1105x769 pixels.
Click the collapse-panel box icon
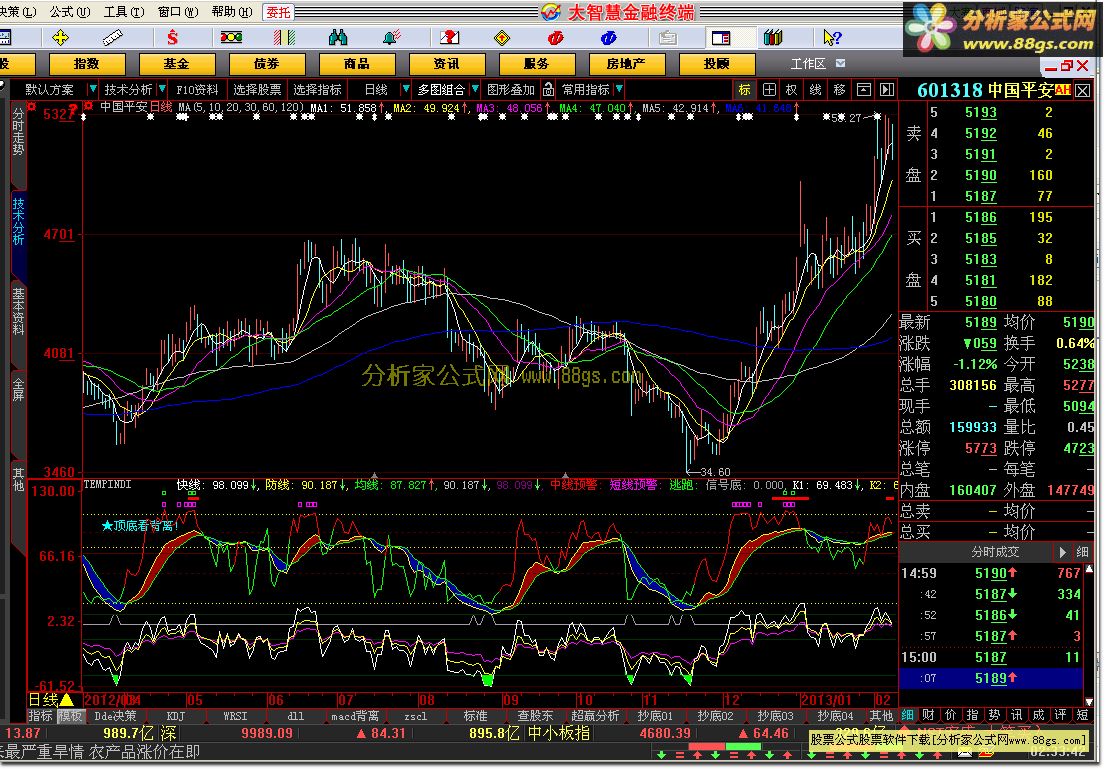(863, 90)
